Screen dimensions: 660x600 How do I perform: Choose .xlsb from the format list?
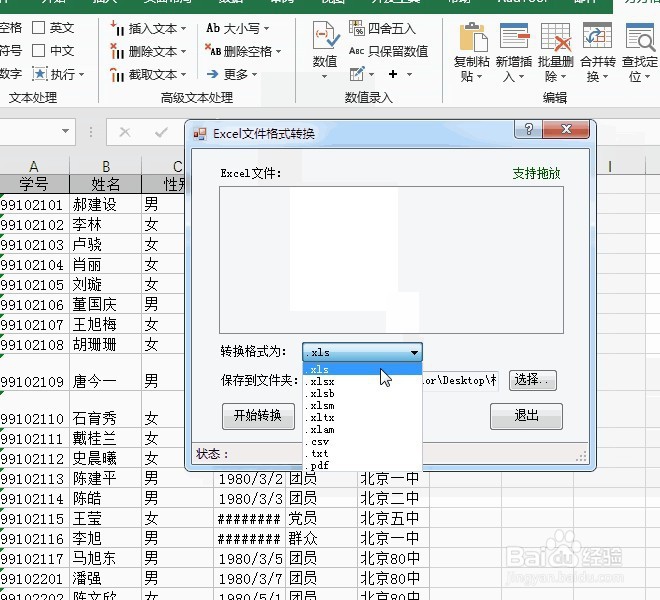tap(362, 393)
